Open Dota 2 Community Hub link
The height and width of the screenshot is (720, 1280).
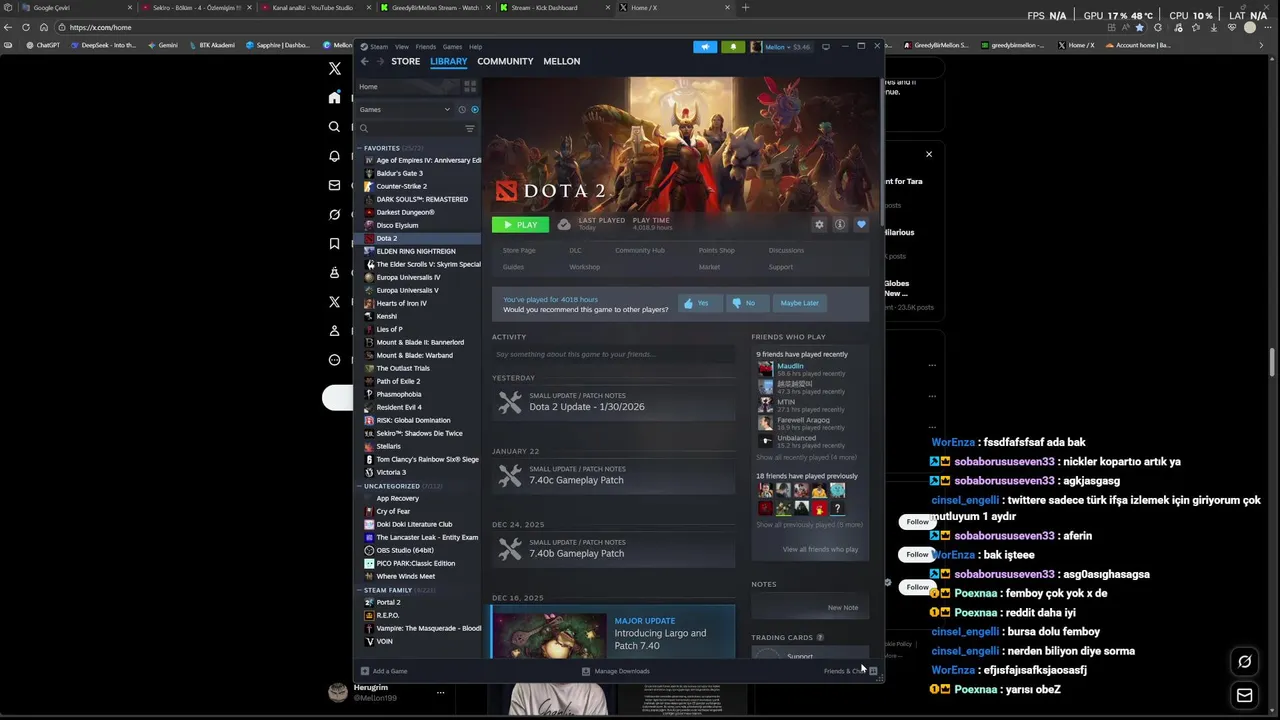(640, 250)
